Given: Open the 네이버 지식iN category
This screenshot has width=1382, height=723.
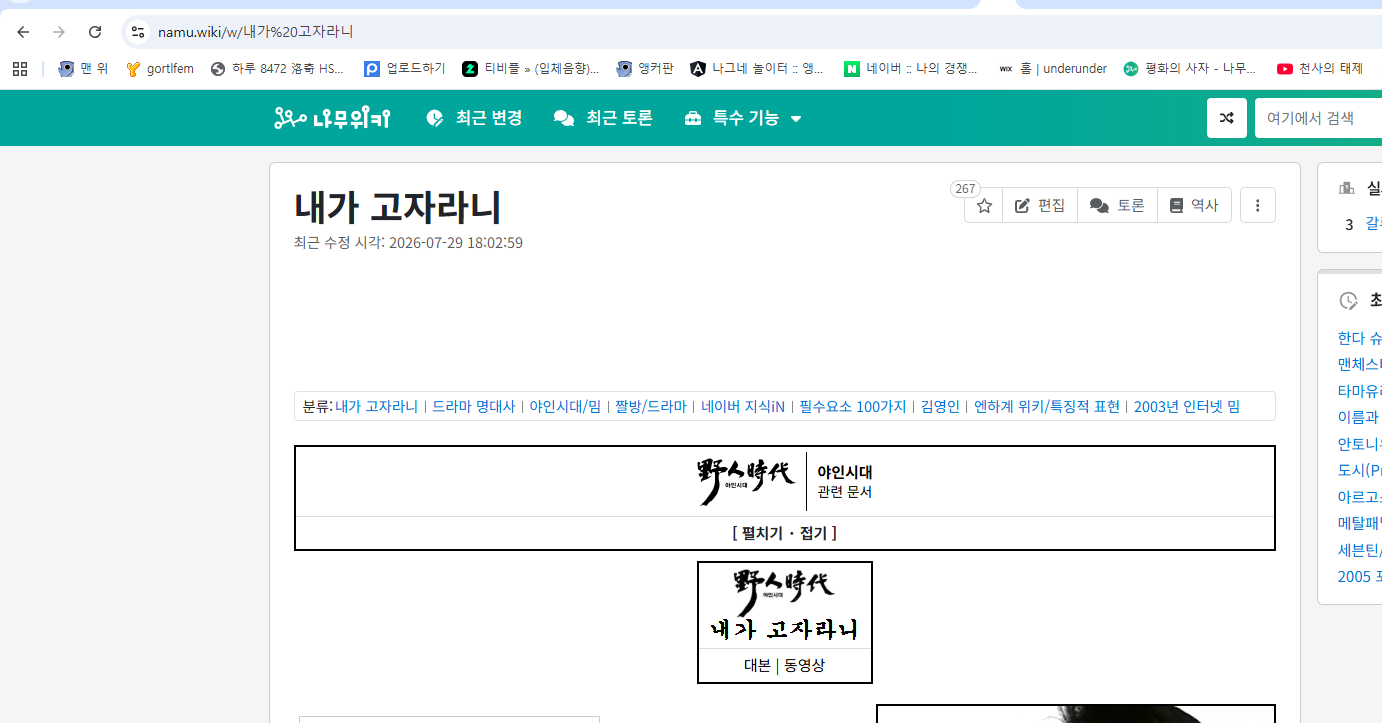Looking at the screenshot, I should tap(743, 407).
